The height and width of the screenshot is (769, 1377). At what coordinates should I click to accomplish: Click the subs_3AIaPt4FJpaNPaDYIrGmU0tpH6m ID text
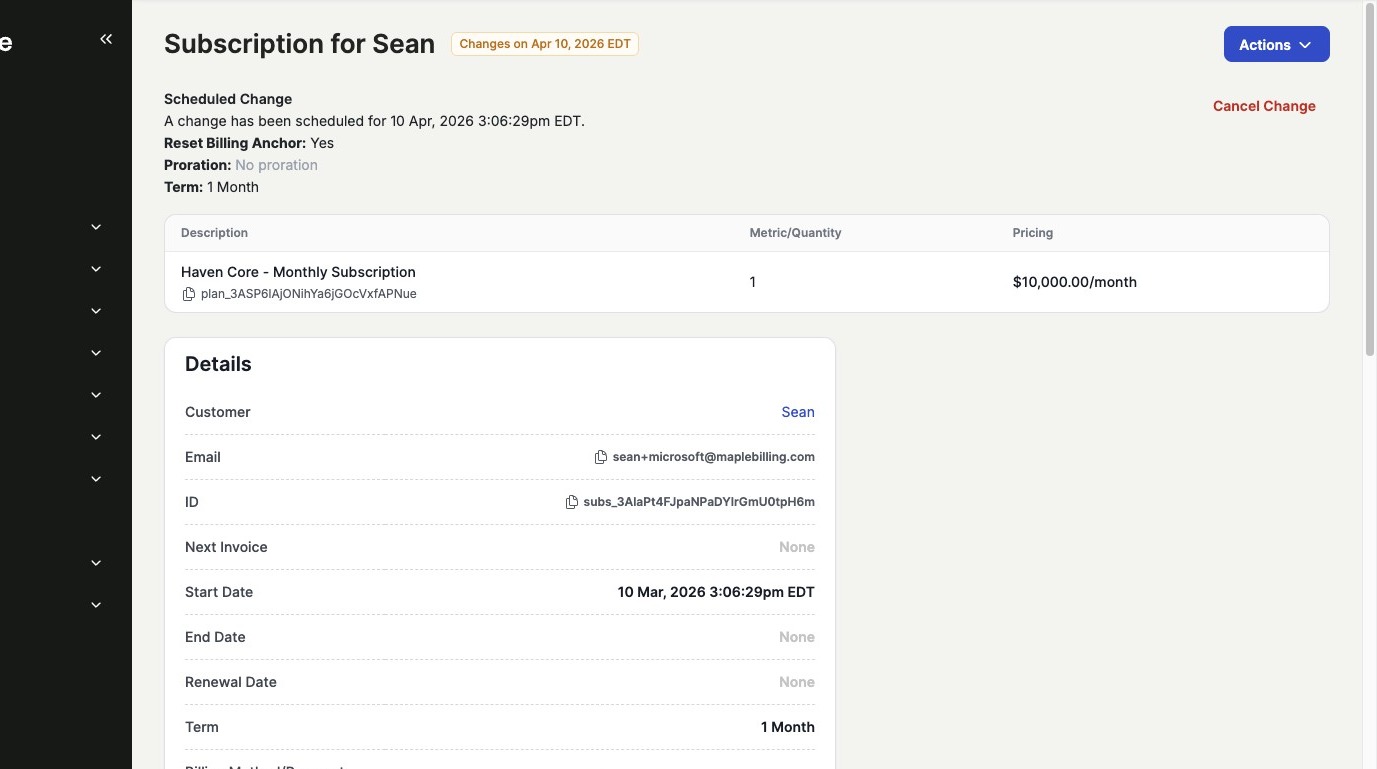pos(698,502)
